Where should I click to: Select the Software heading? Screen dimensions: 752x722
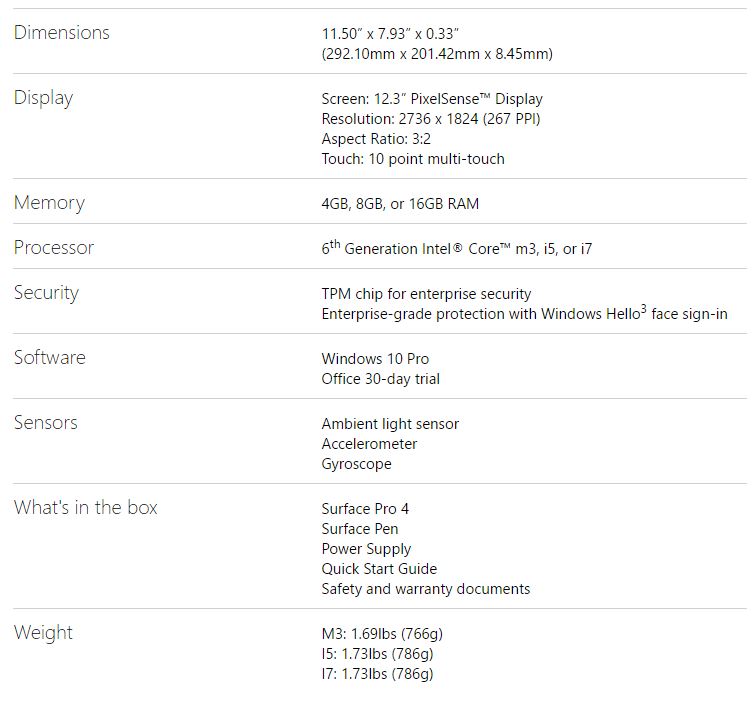pyautogui.click(x=50, y=358)
